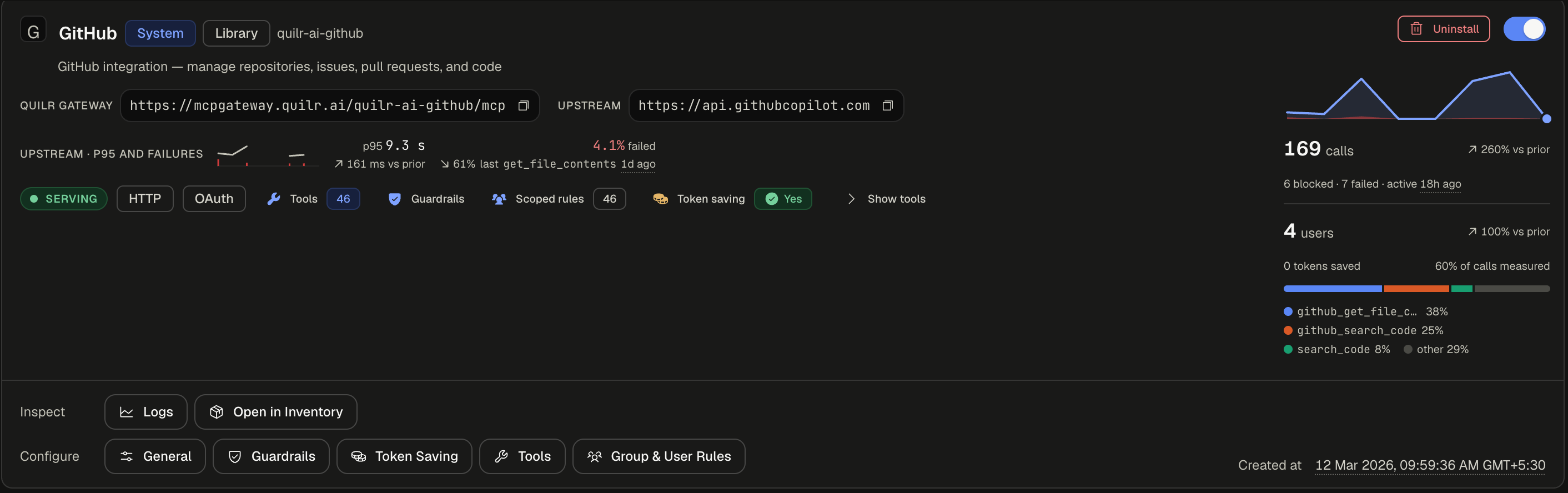Image resolution: width=1568 pixels, height=493 pixels.
Task: Click the Token saving coins icon
Action: (x=661, y=199)
